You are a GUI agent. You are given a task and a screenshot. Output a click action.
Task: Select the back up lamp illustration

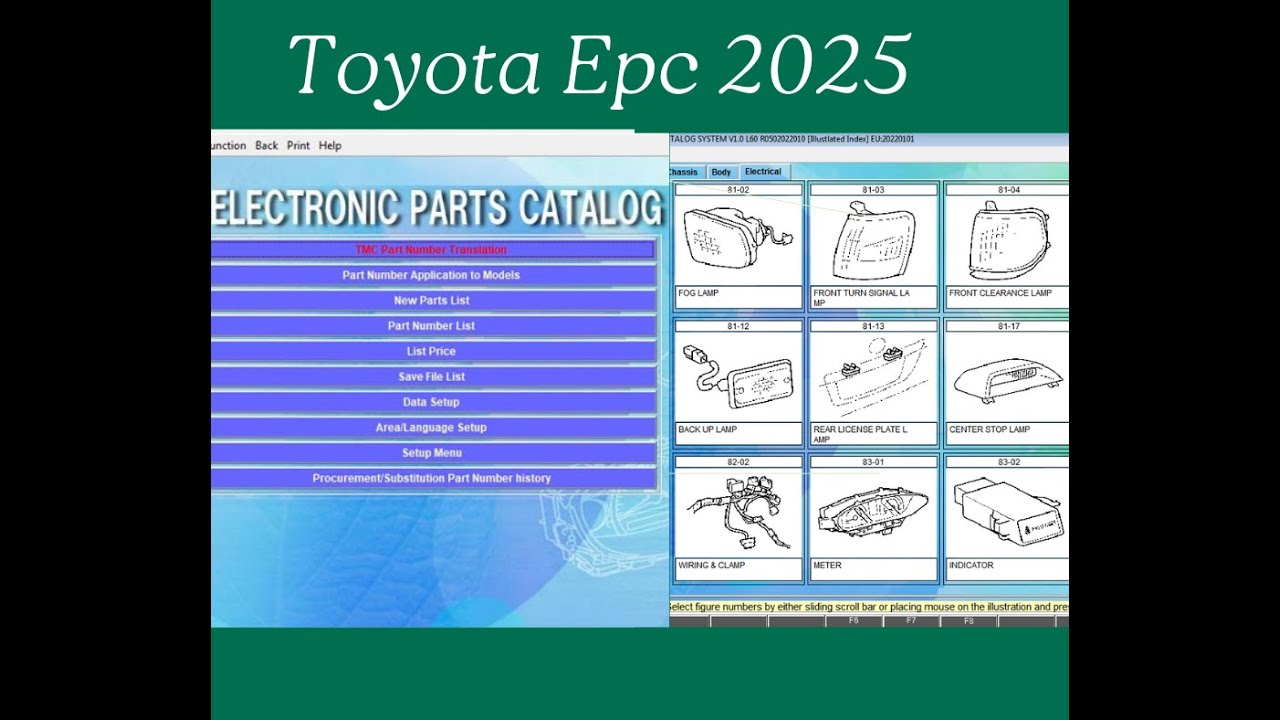tap(738, 376)
